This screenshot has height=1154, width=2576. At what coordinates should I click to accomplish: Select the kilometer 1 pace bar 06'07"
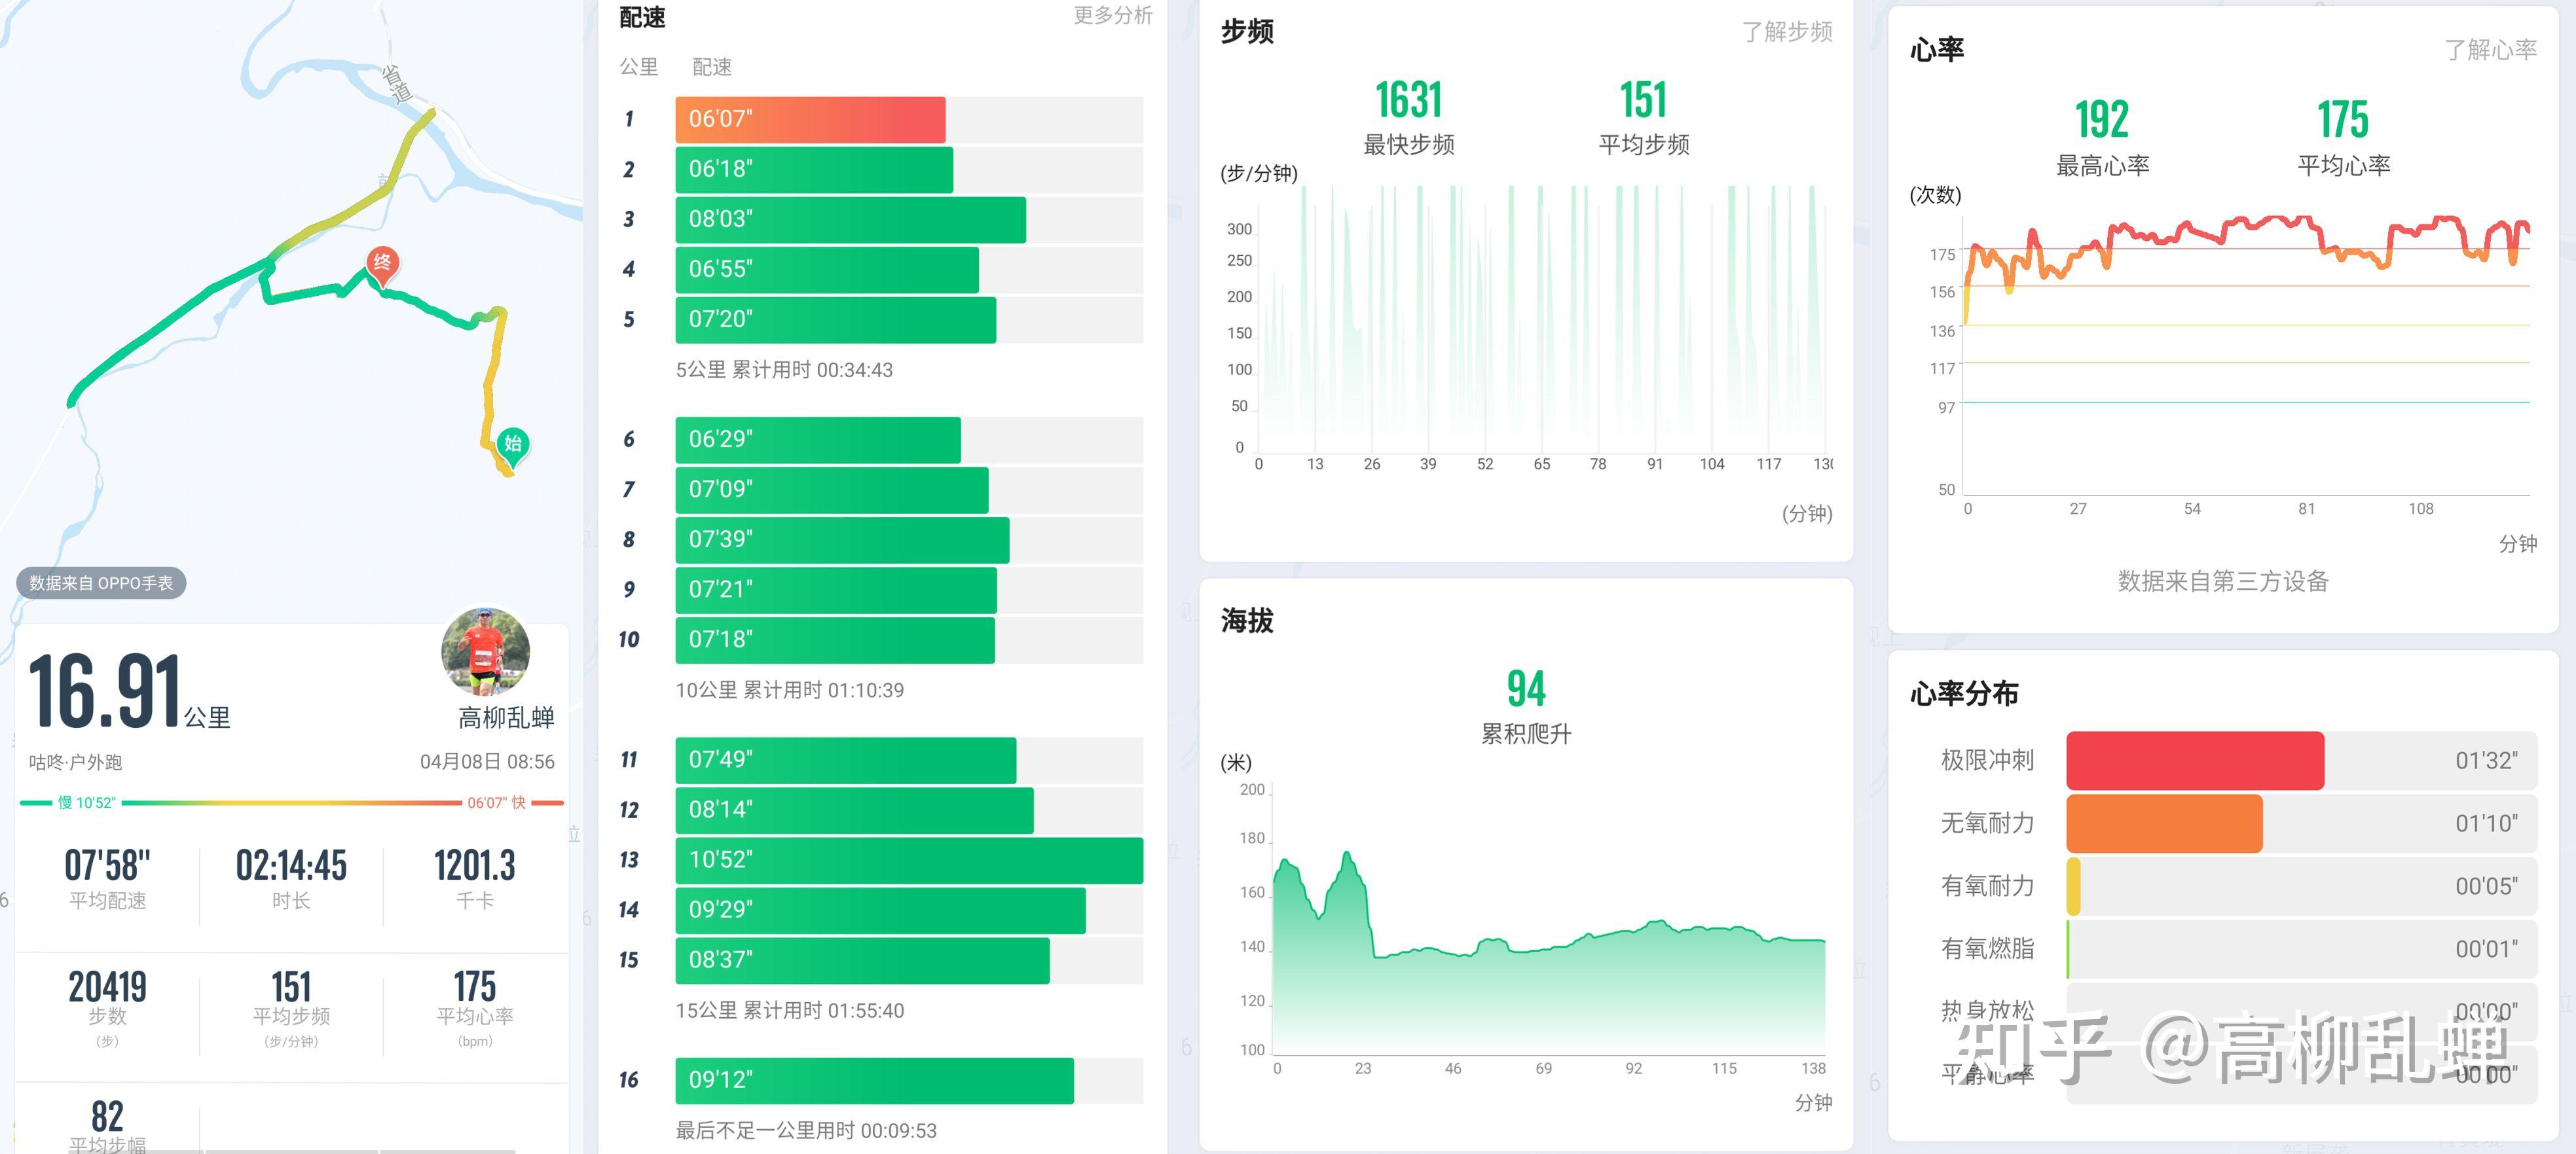(x=810, y=119)
